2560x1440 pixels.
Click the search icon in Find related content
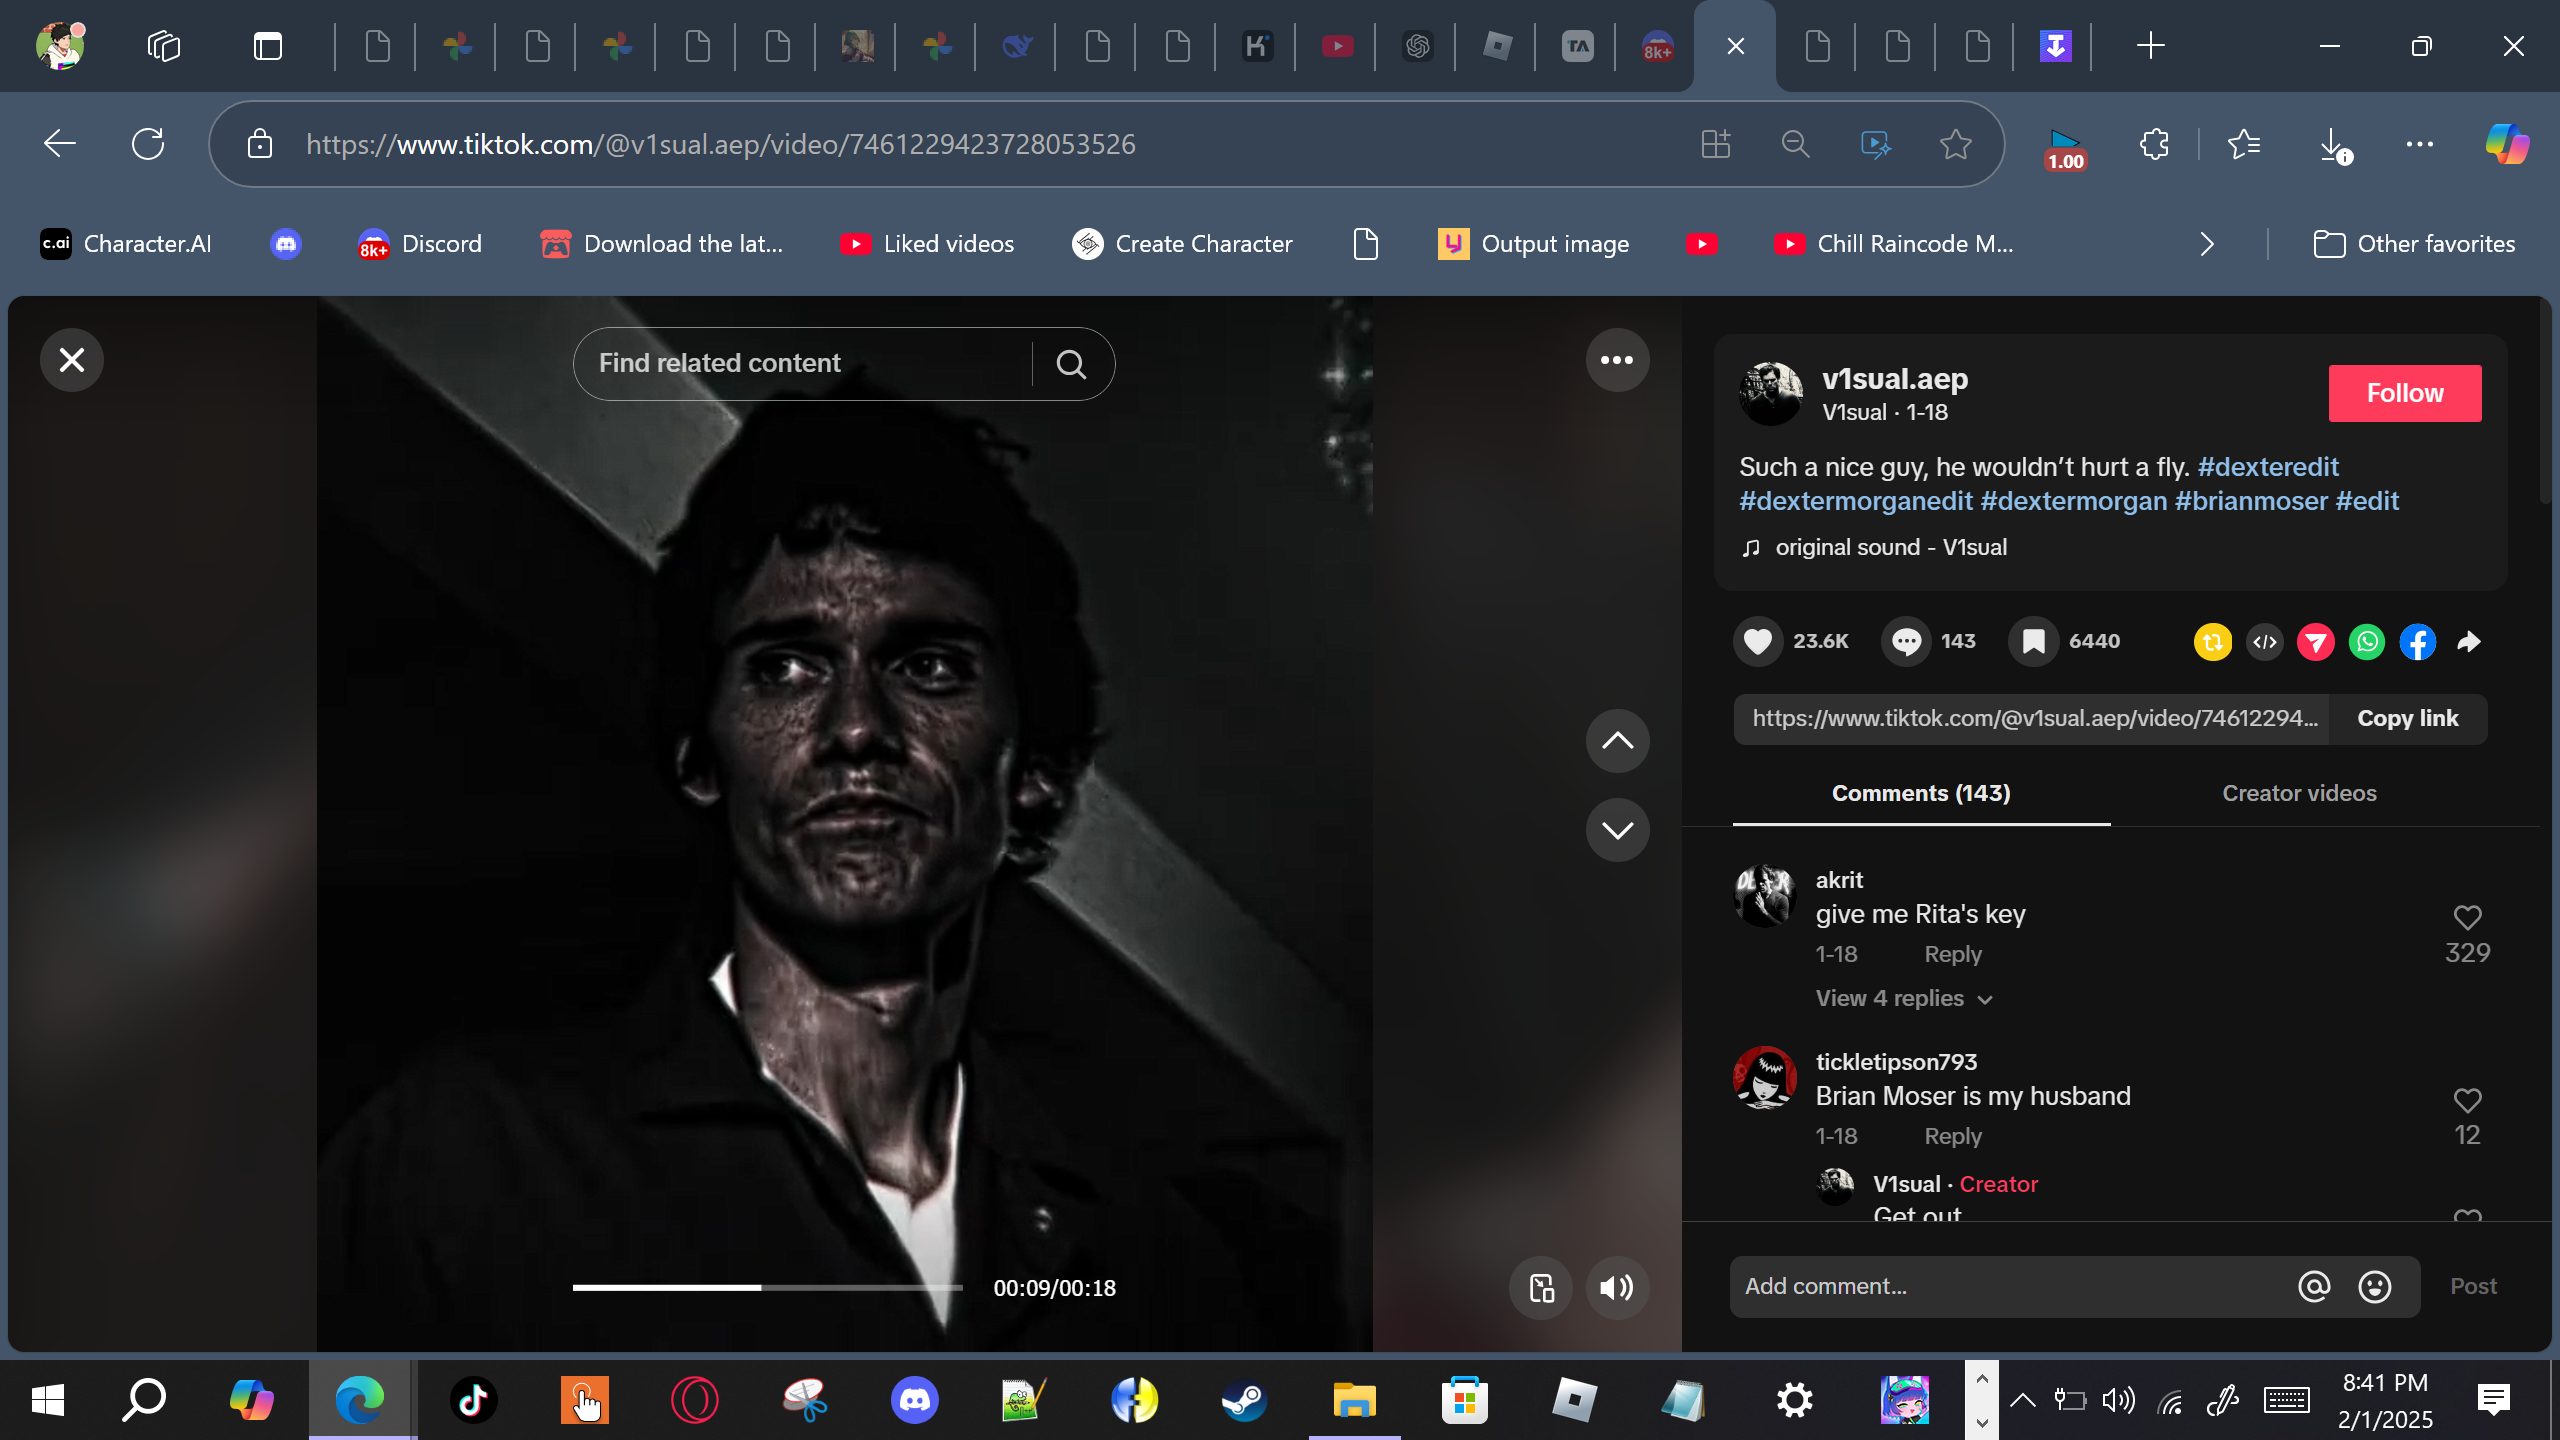coord(1071,364)
